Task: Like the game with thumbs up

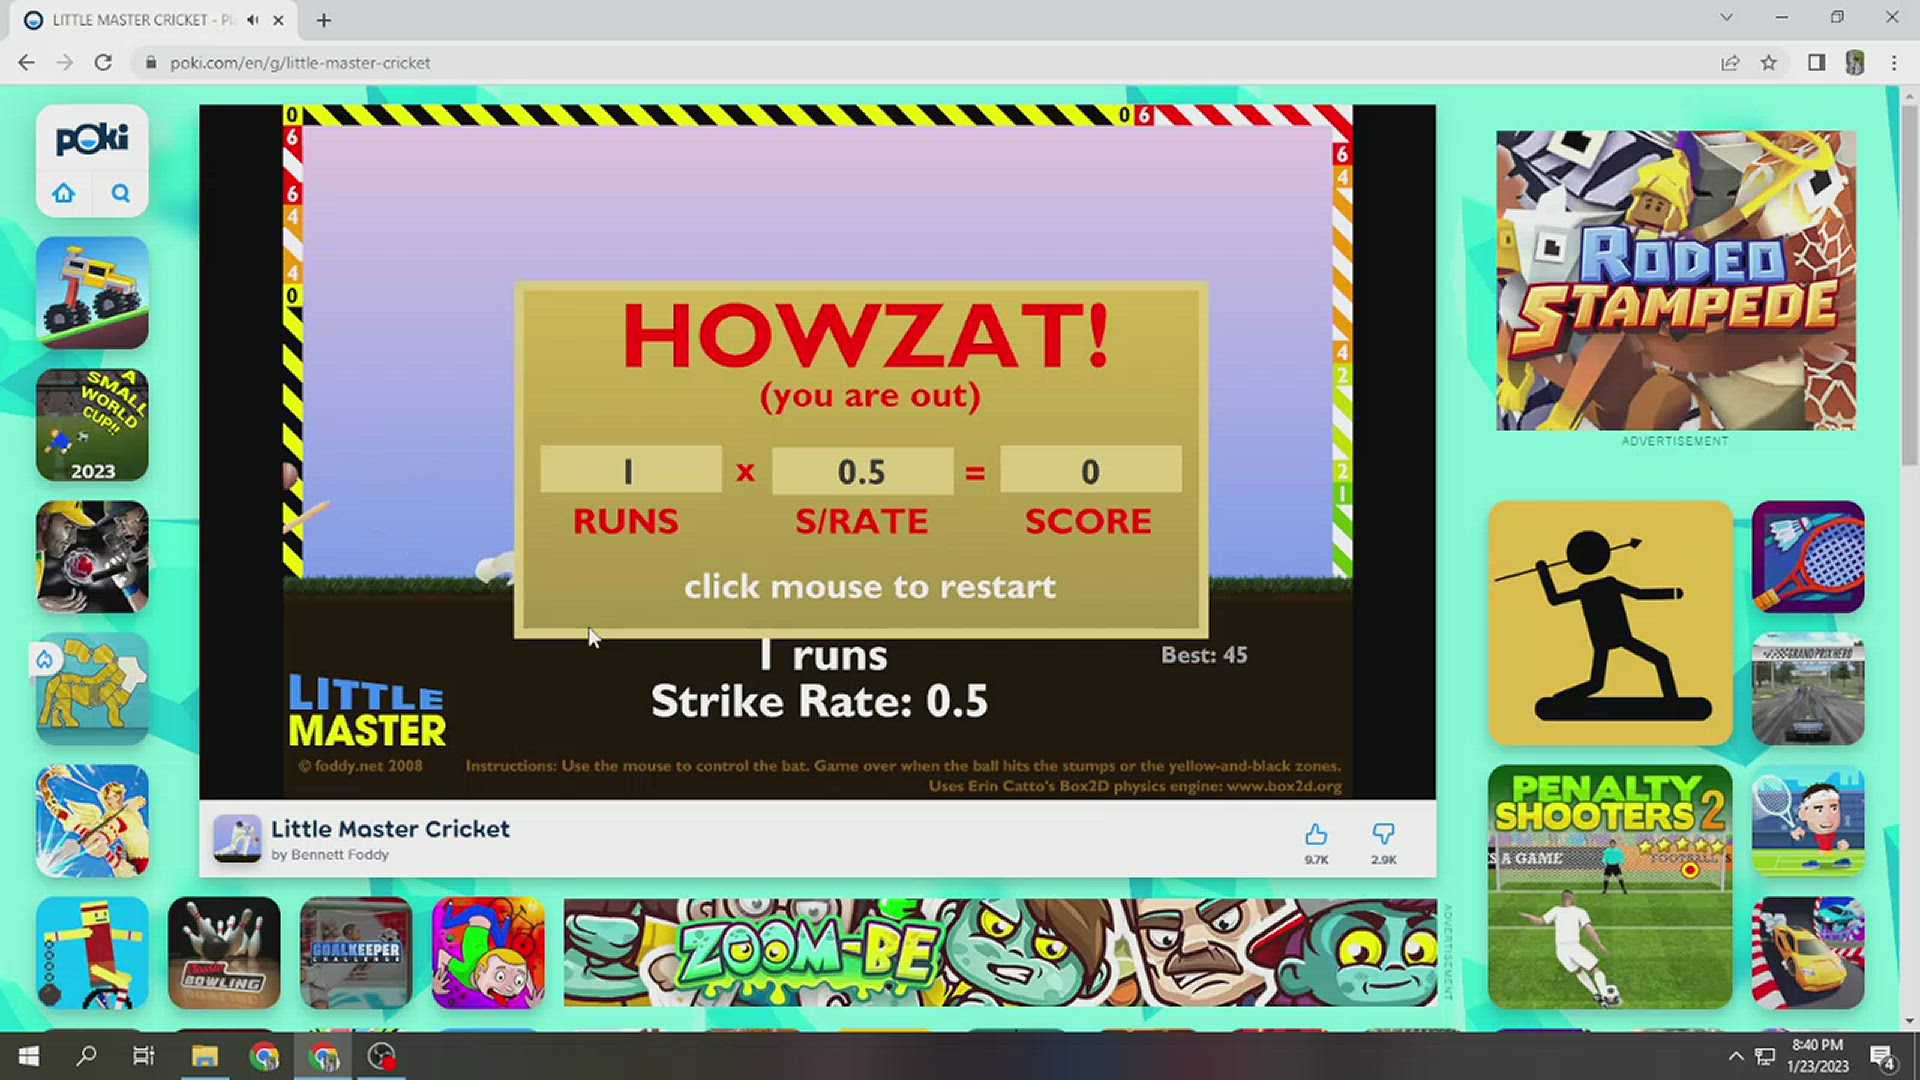Action: click(1316, 835)
